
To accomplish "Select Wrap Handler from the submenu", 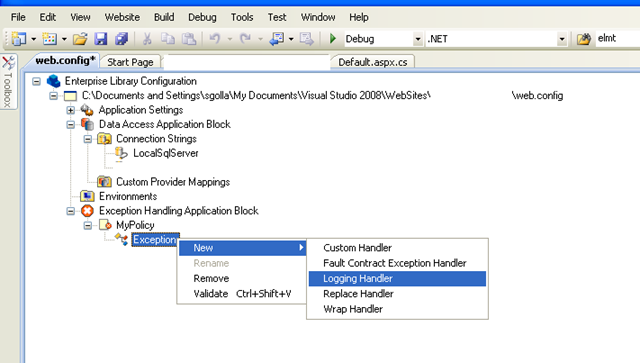I will pos(397,309).
